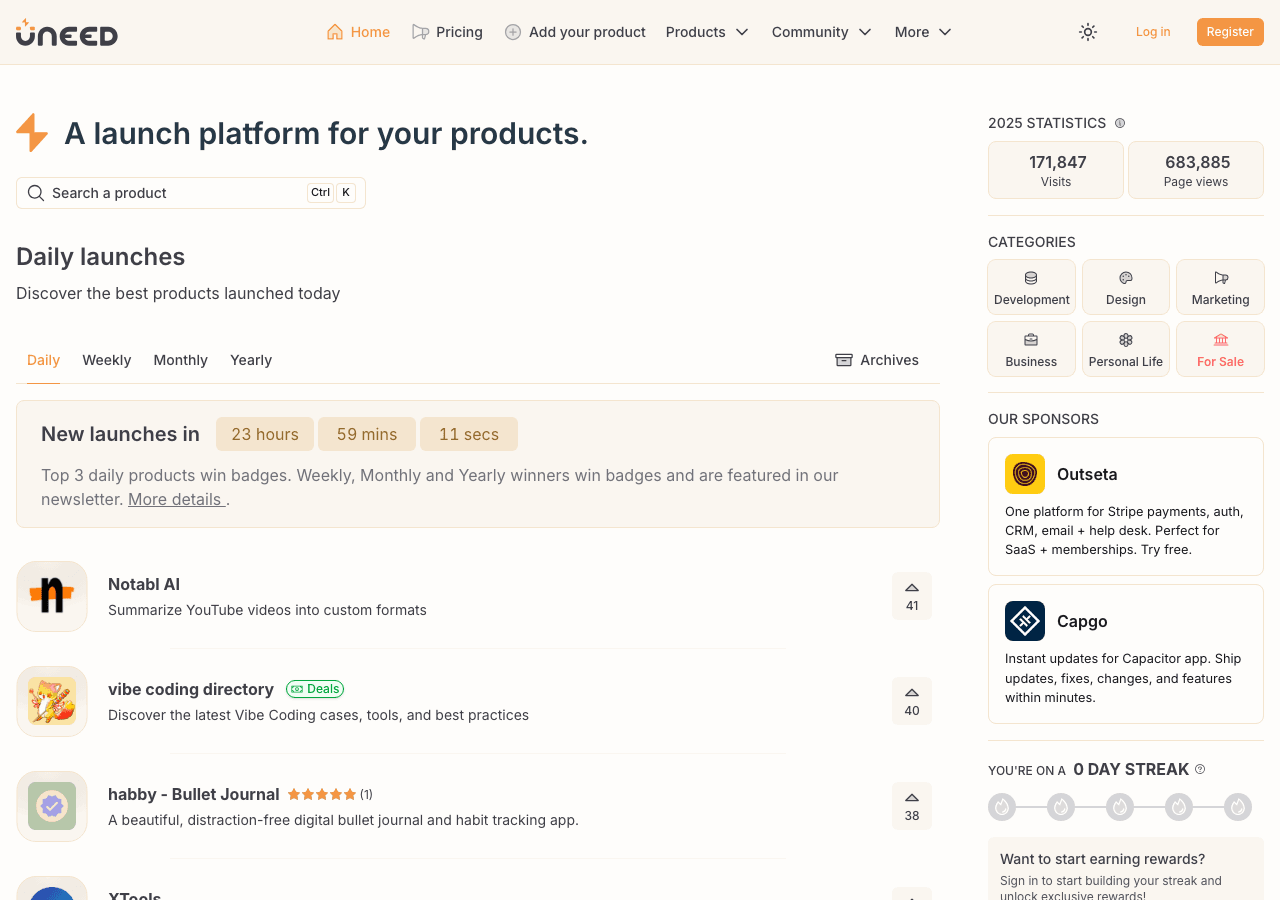
Task: Click the More details link
Action: click(175, 499)
